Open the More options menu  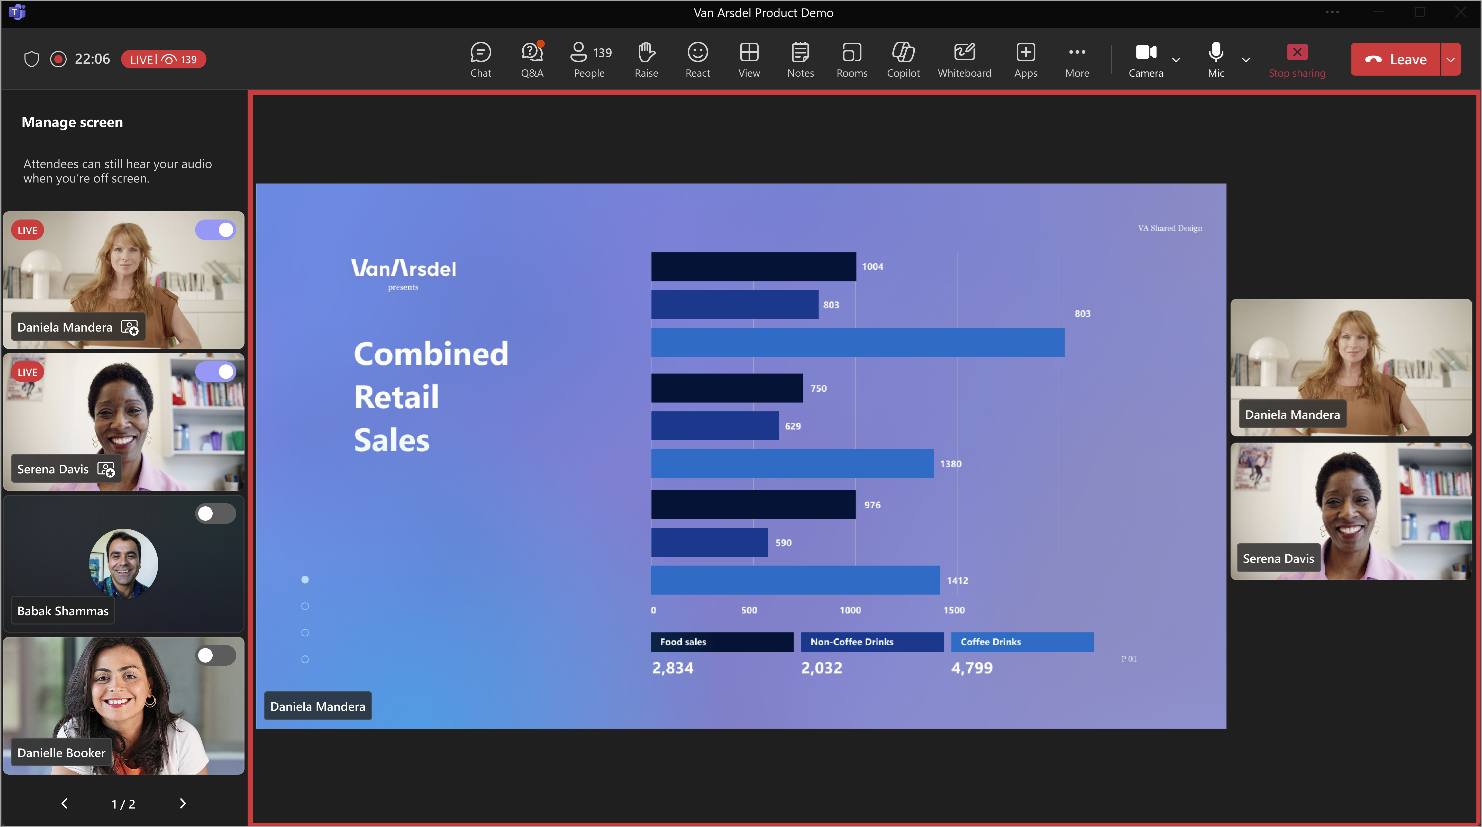pos(1077,60)
